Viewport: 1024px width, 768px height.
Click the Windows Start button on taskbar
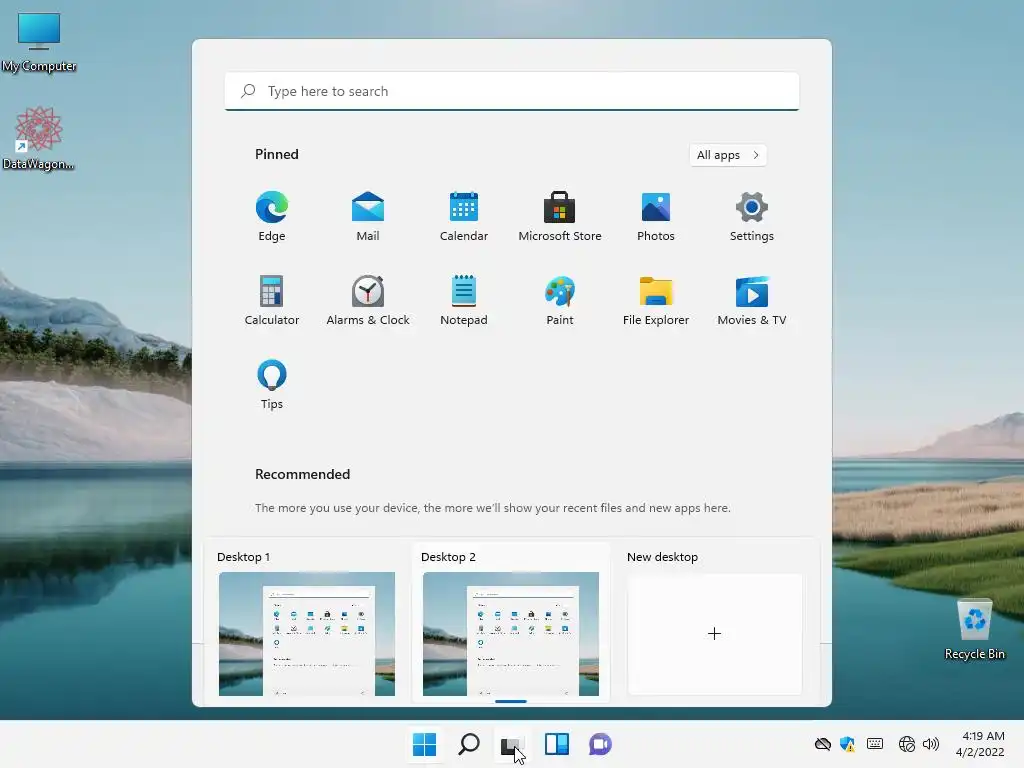(x=424, y=744)
